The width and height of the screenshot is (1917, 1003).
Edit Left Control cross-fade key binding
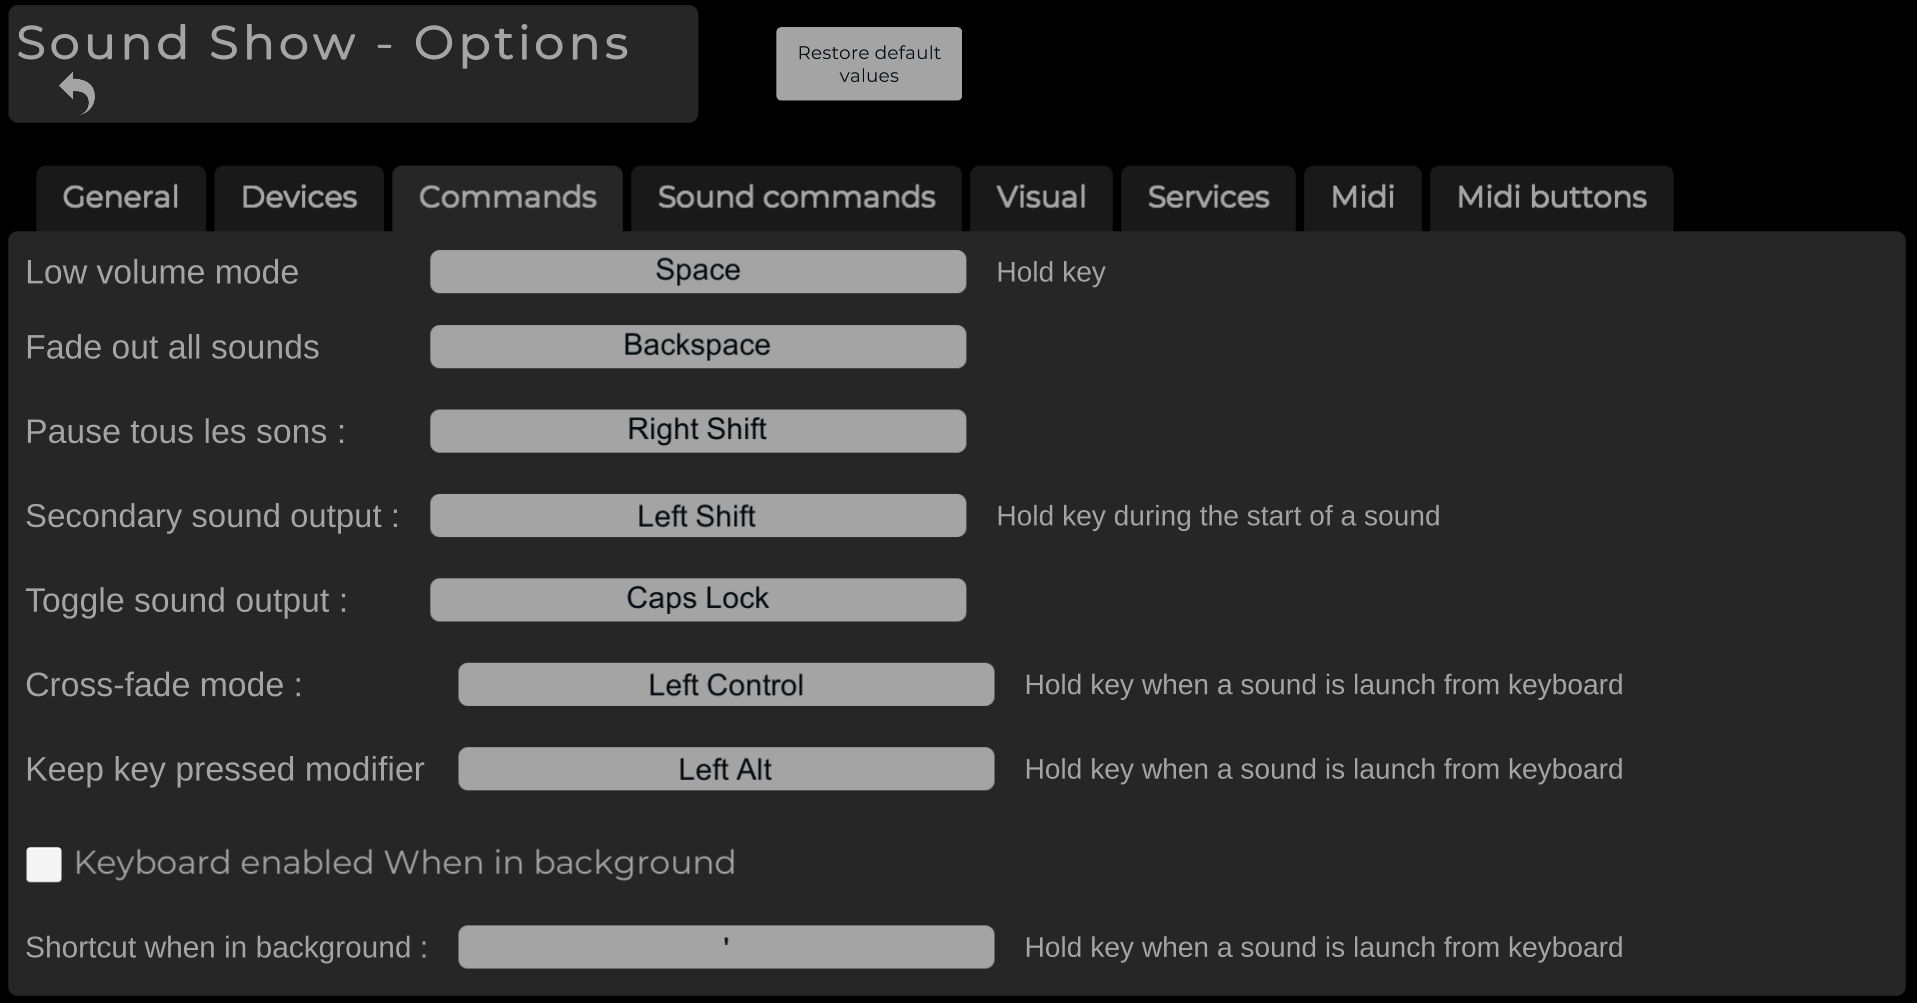point(726,684)
